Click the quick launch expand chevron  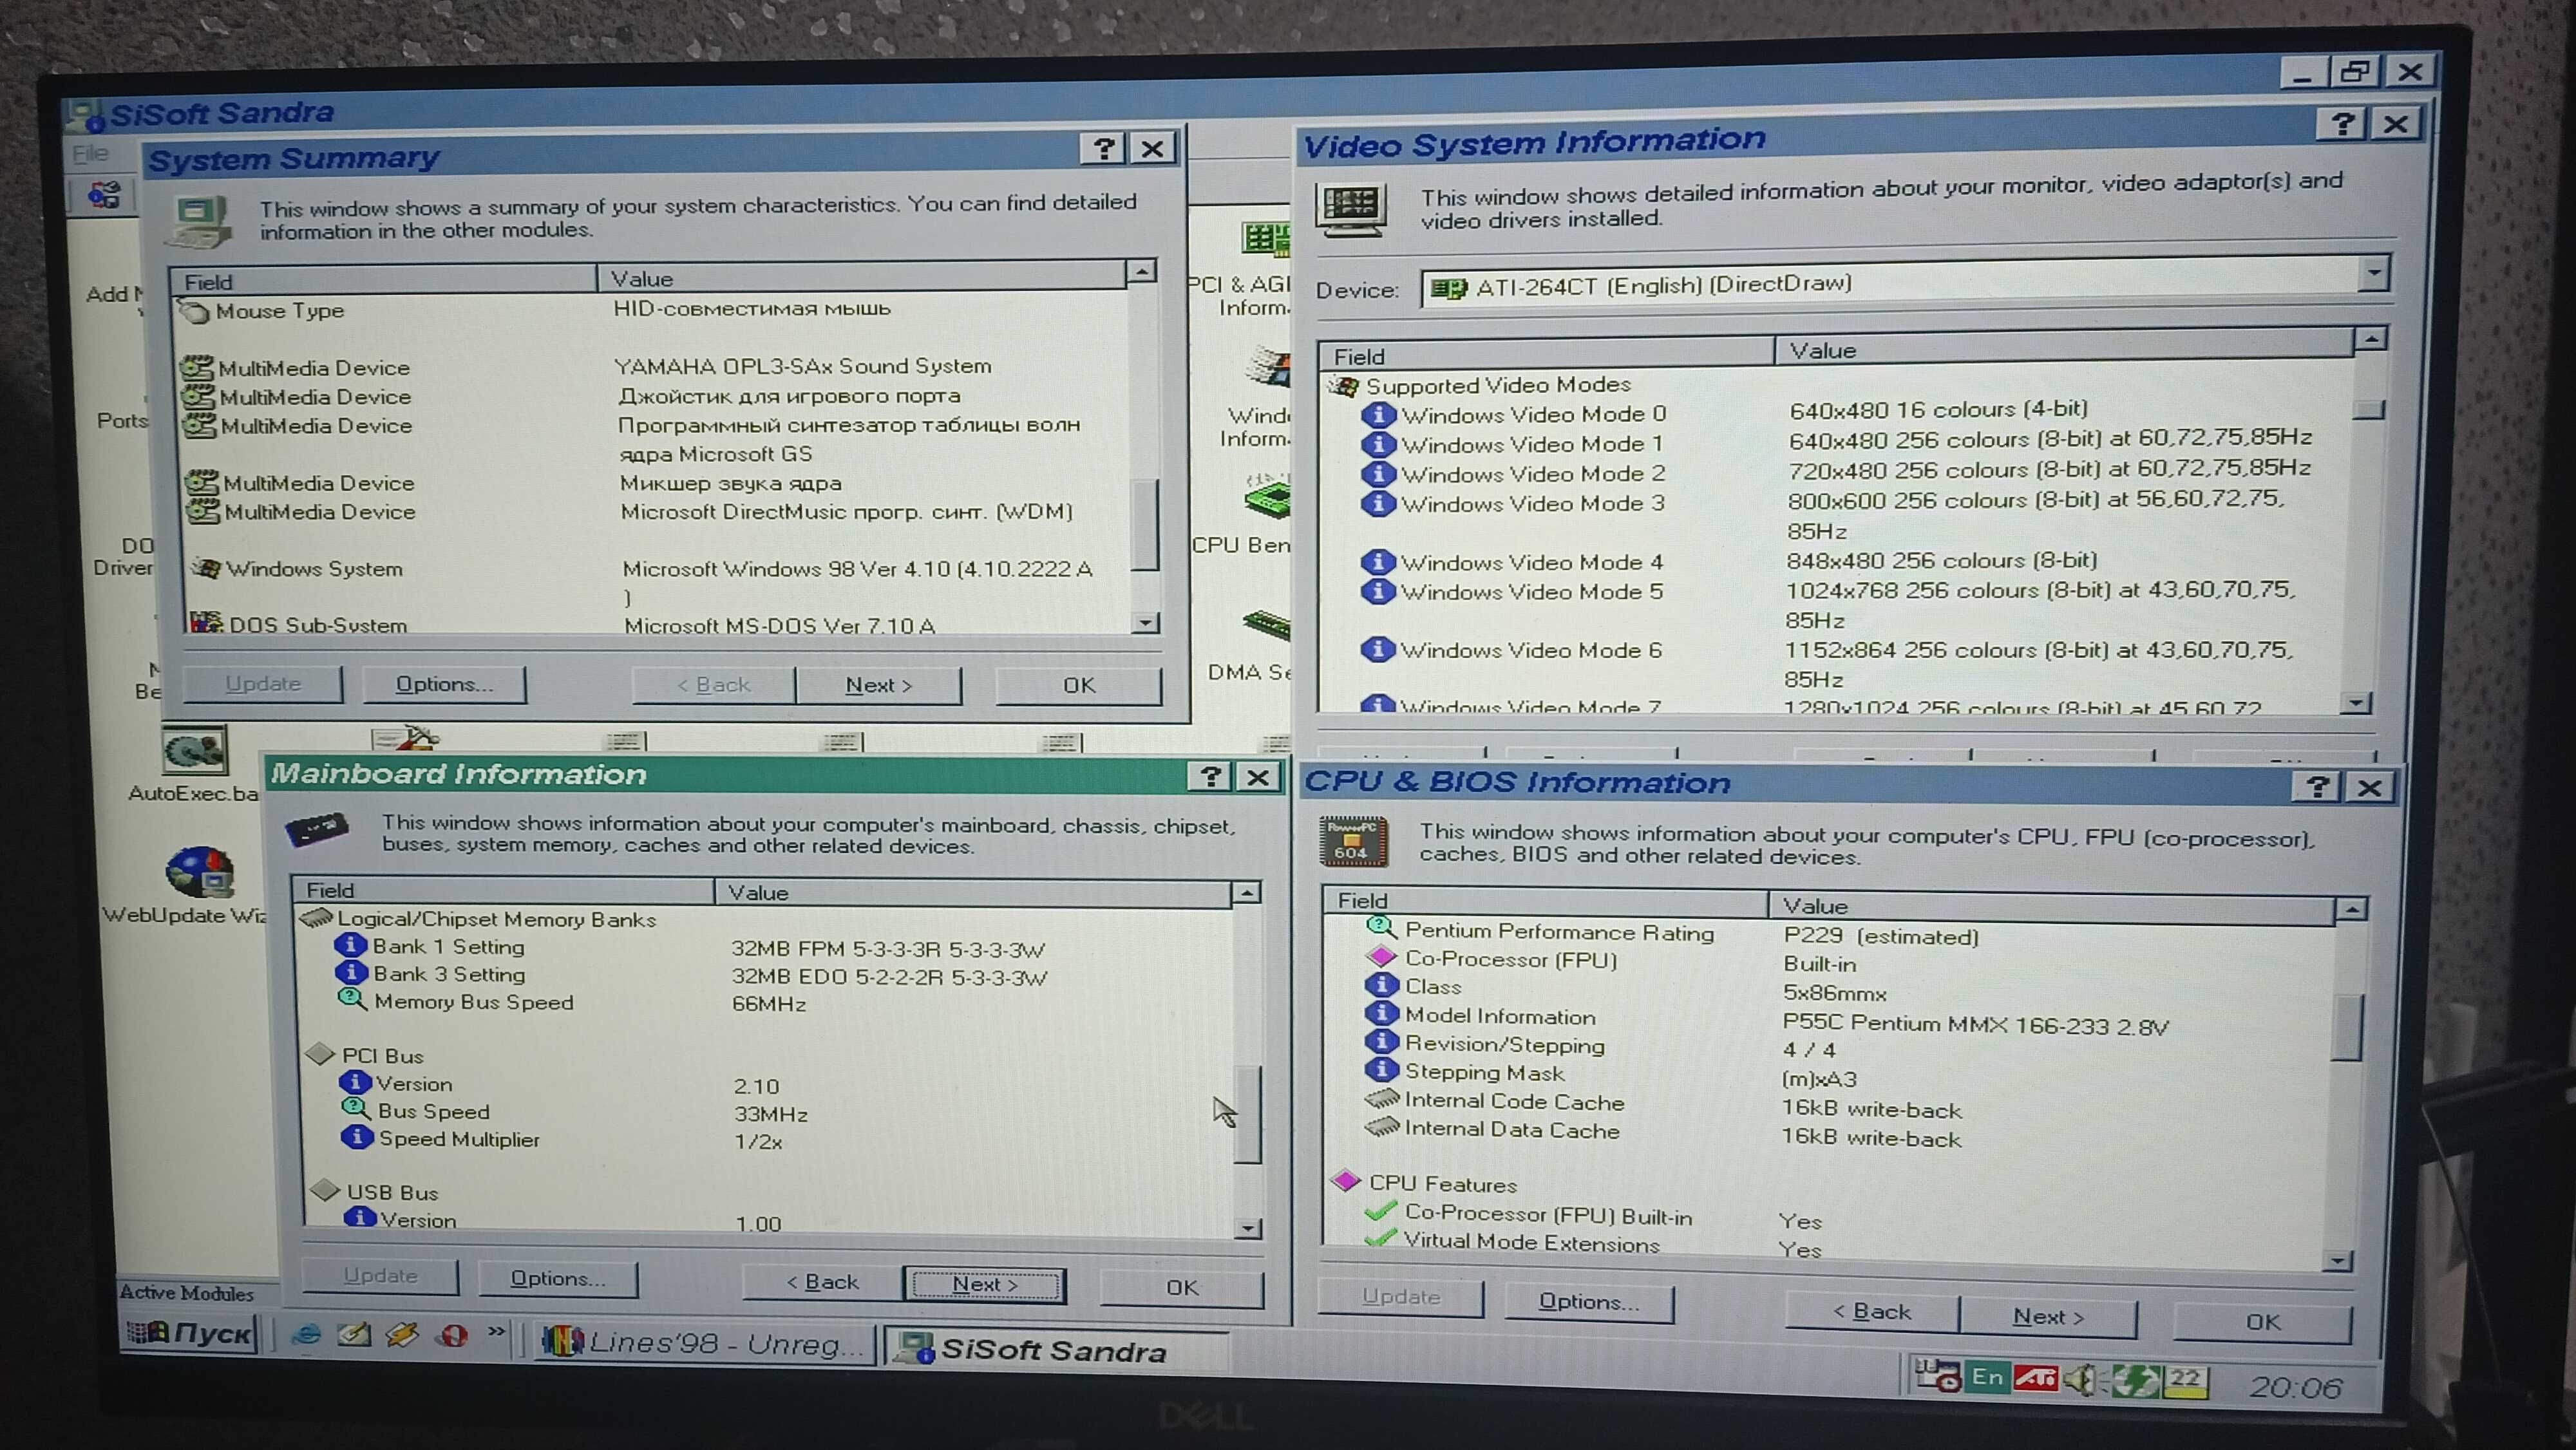coord(495,1332)
